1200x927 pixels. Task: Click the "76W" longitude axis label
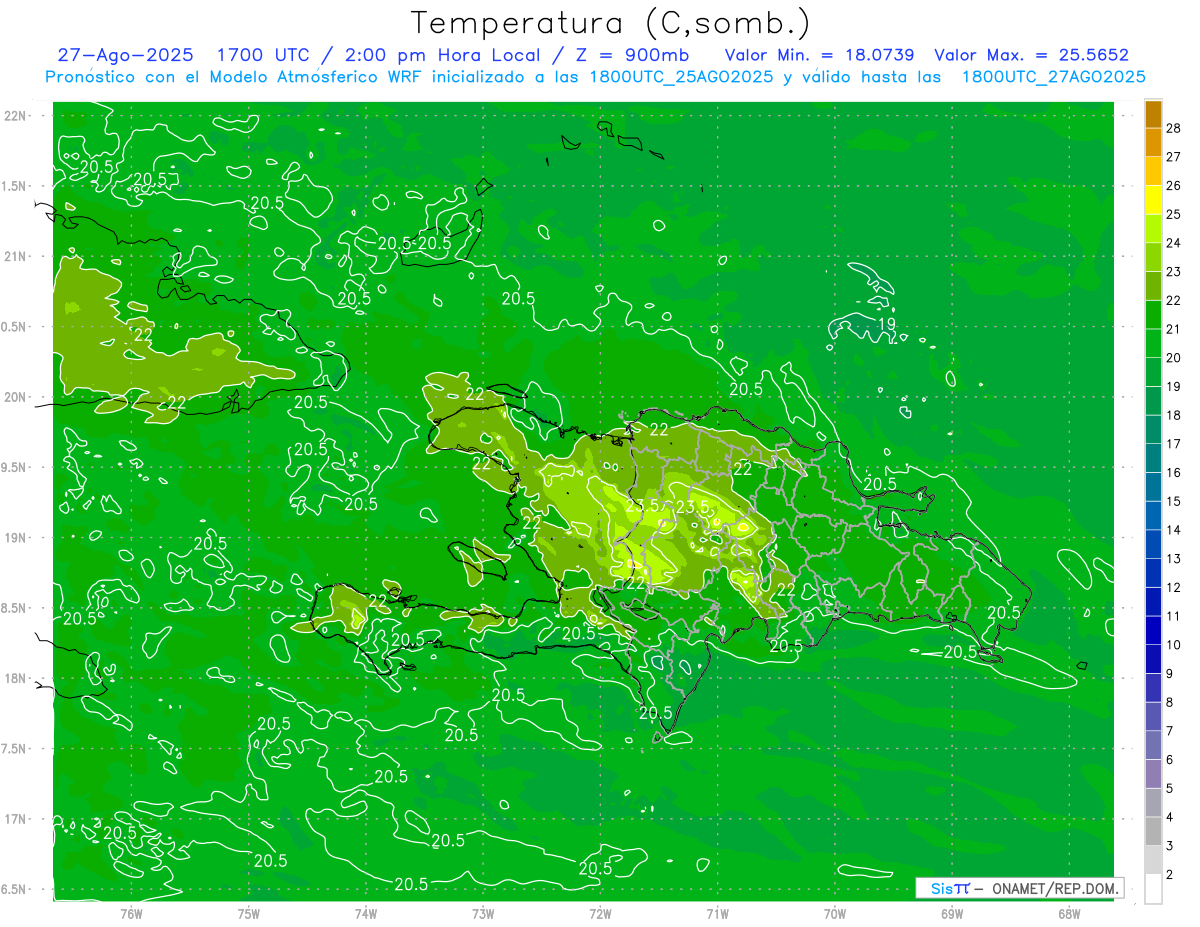point(132,913)
